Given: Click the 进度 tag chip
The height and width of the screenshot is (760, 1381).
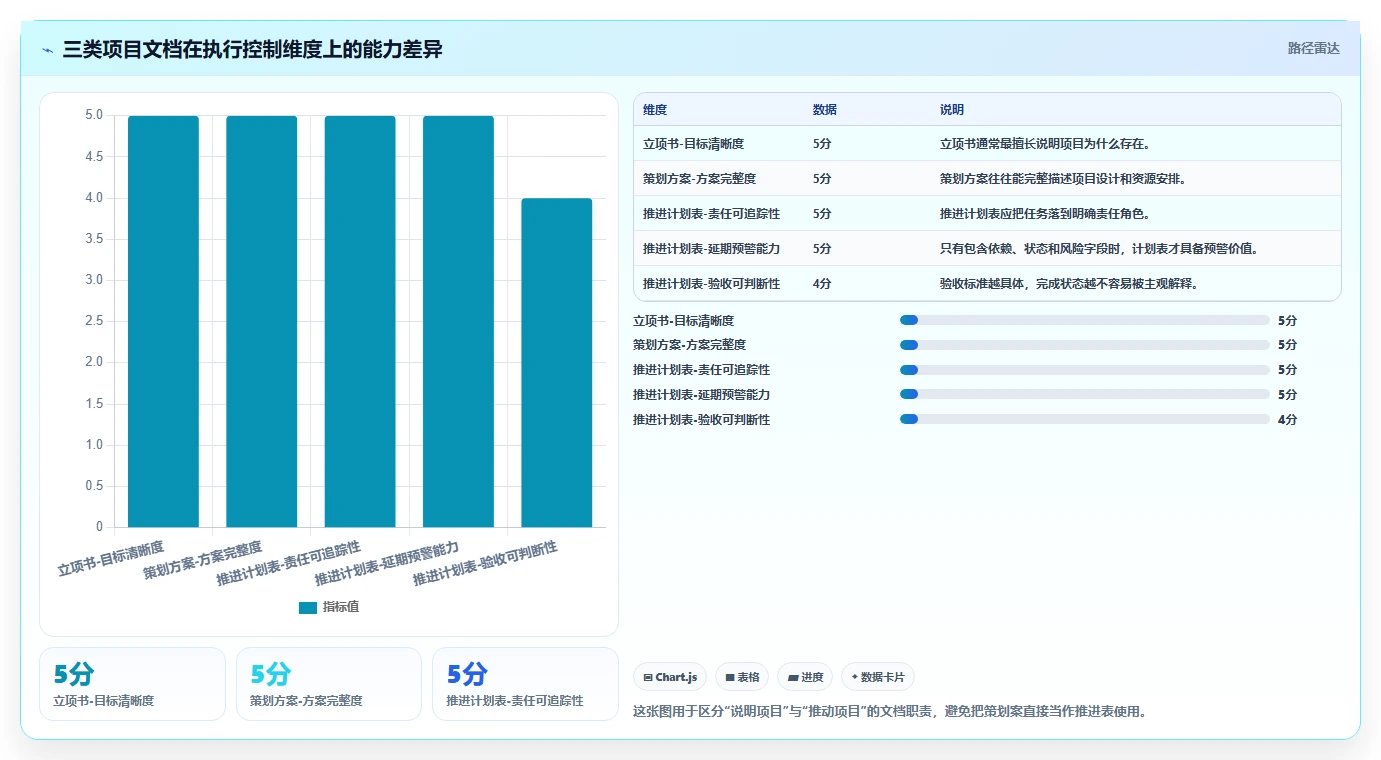Looking at the screenshot, I should 805,677.
